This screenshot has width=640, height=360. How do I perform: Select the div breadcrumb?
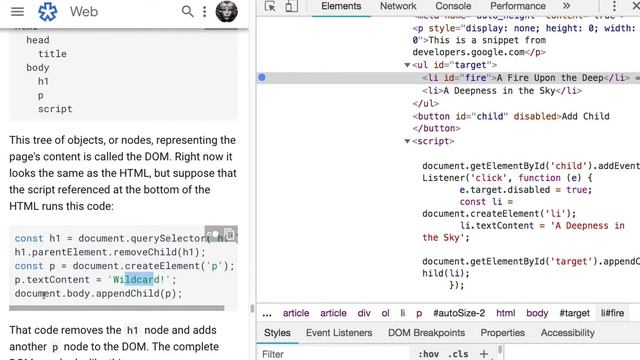pos(364,313)
